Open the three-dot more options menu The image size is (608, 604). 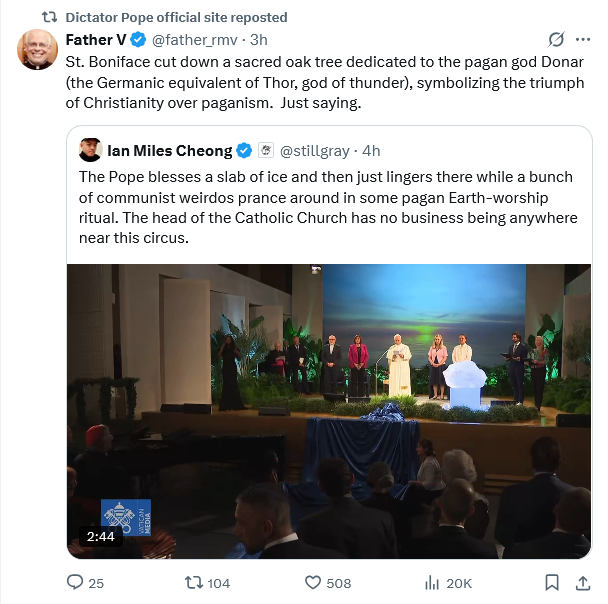coord(583,40)
